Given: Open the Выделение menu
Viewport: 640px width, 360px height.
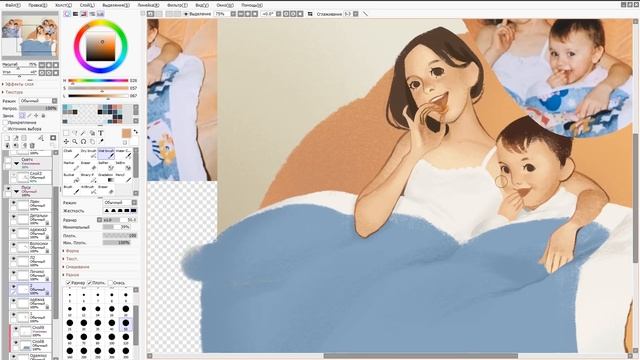Looking at the screenshot, I should tap(116, 5).
